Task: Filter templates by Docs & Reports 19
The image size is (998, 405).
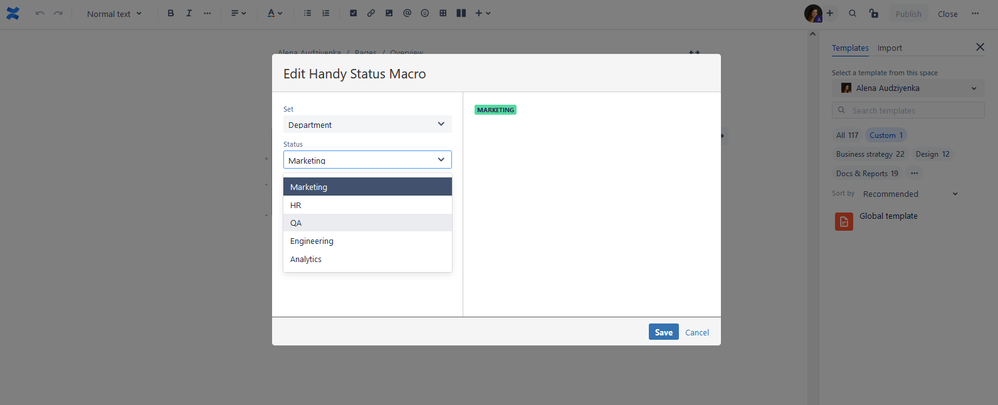Action: pos(867,173)
